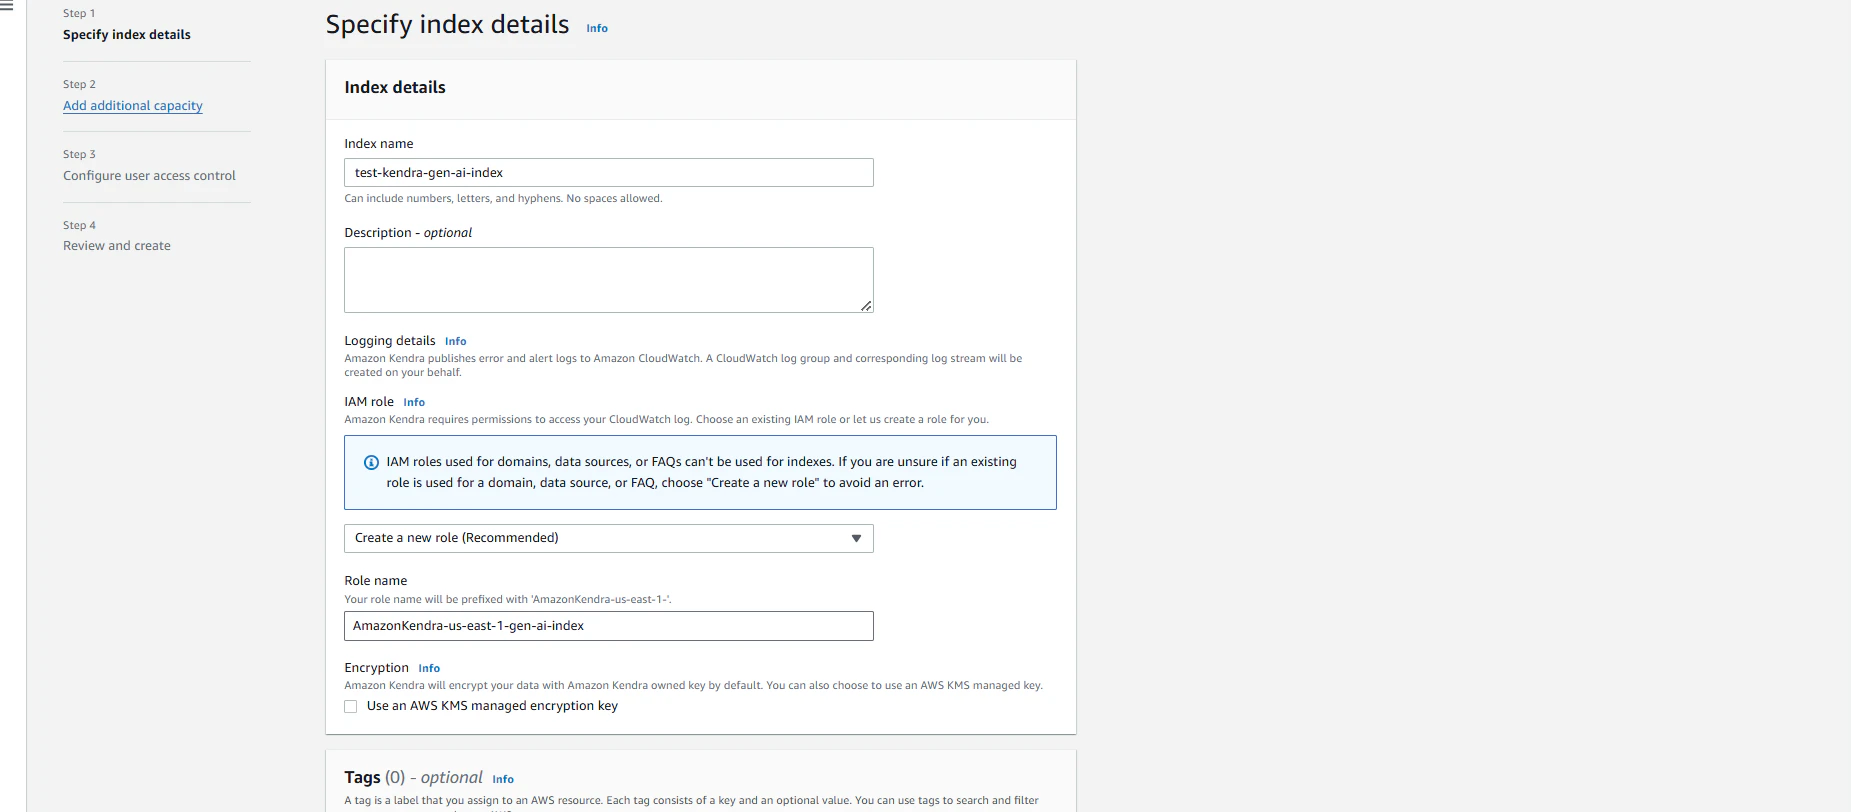Open Info link next to Tags heading
The image size is (1851, 812).
tap(503, 779)
